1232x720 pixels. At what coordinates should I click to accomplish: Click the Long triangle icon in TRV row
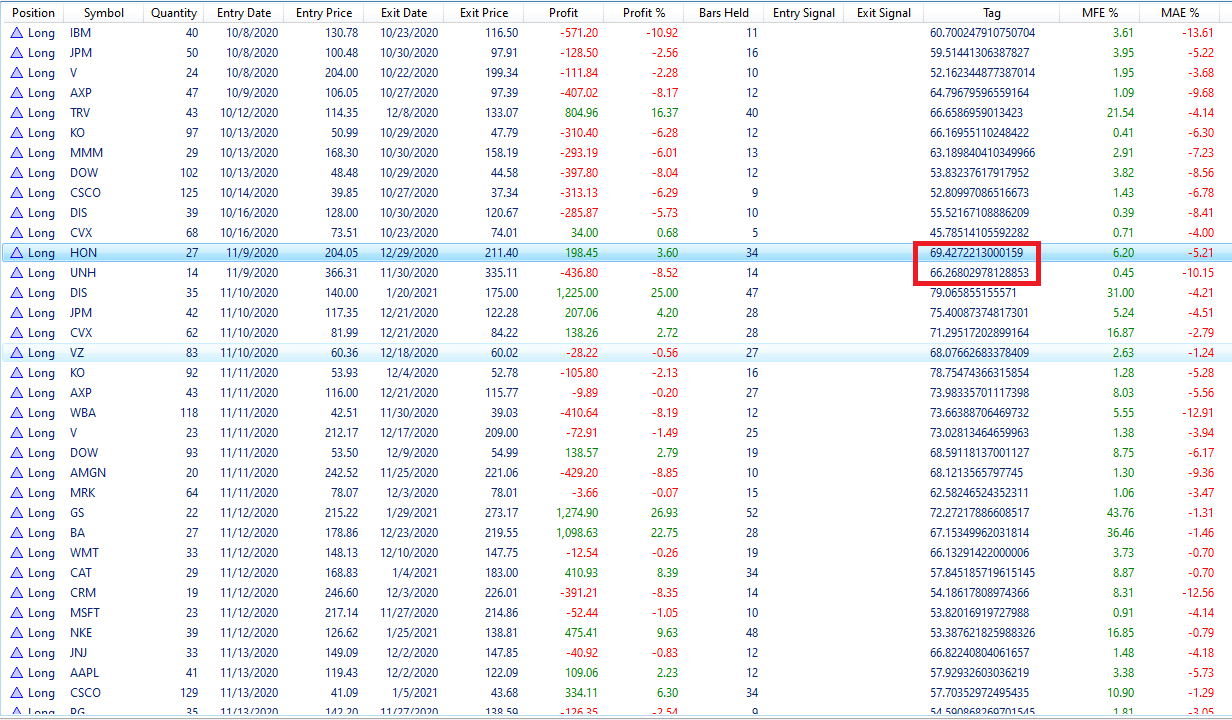pyautogui.click(x=16, y=113)
